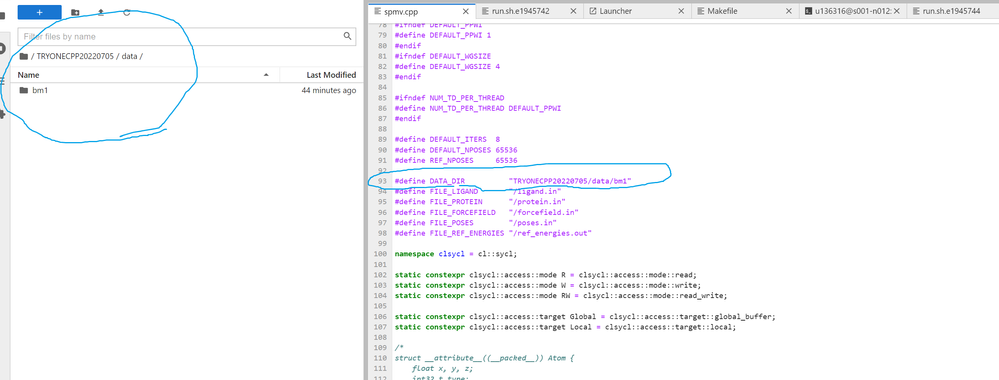Click the folder icon beside bm1
The height and width of the screenshot is (380, 999).
24,91
